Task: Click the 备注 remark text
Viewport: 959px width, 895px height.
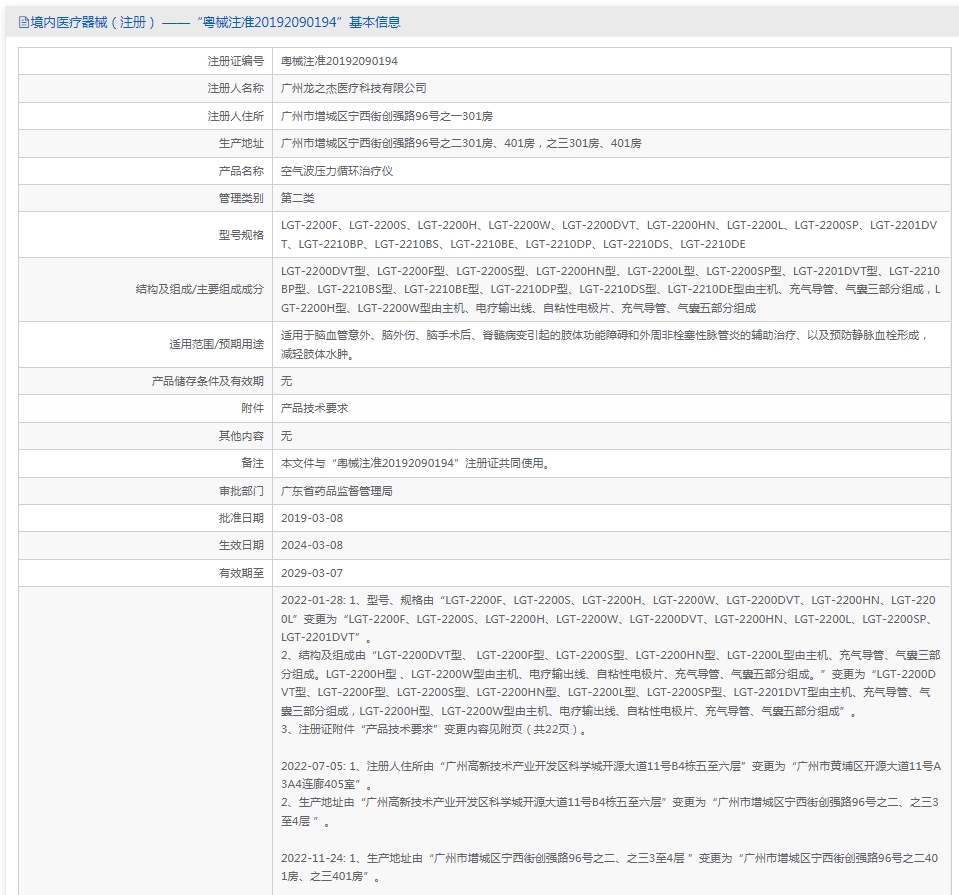Action: (417, 463)
